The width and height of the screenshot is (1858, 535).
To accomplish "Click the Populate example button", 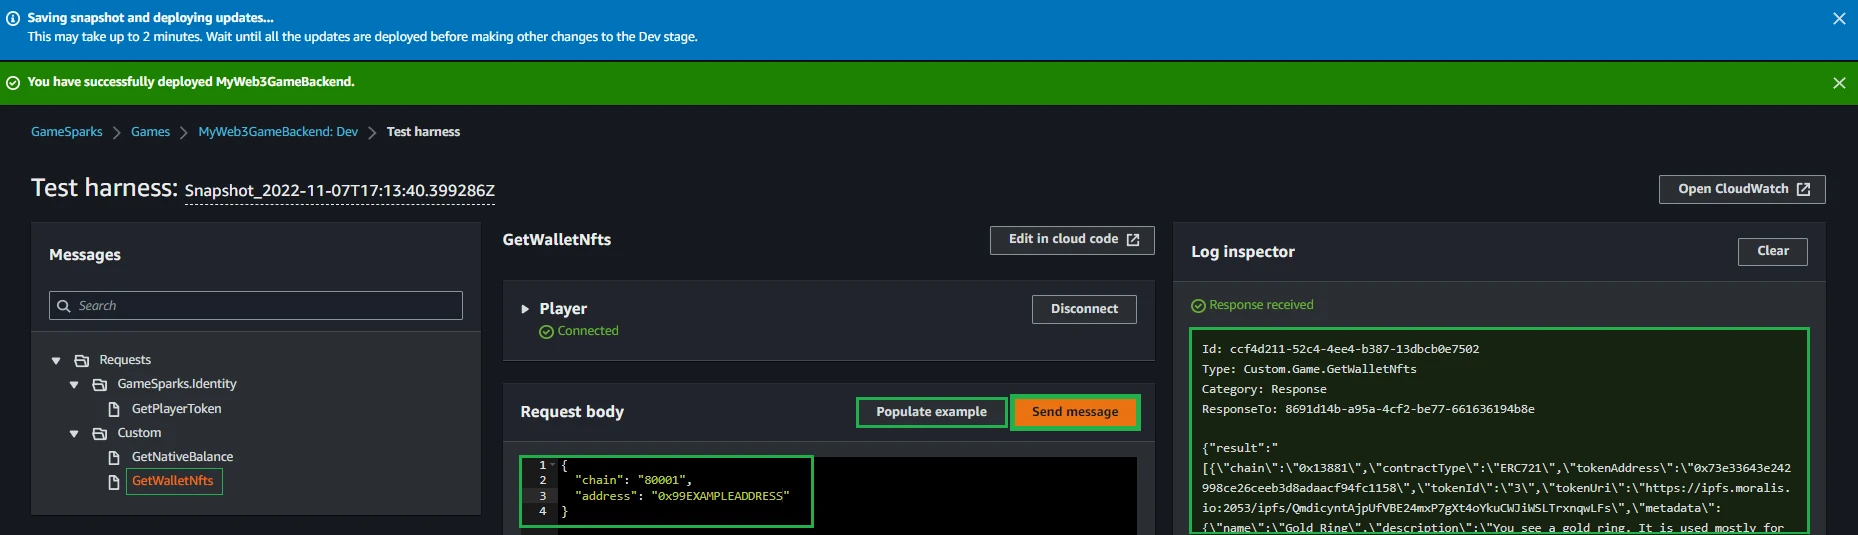I will [x=931, y=412].
